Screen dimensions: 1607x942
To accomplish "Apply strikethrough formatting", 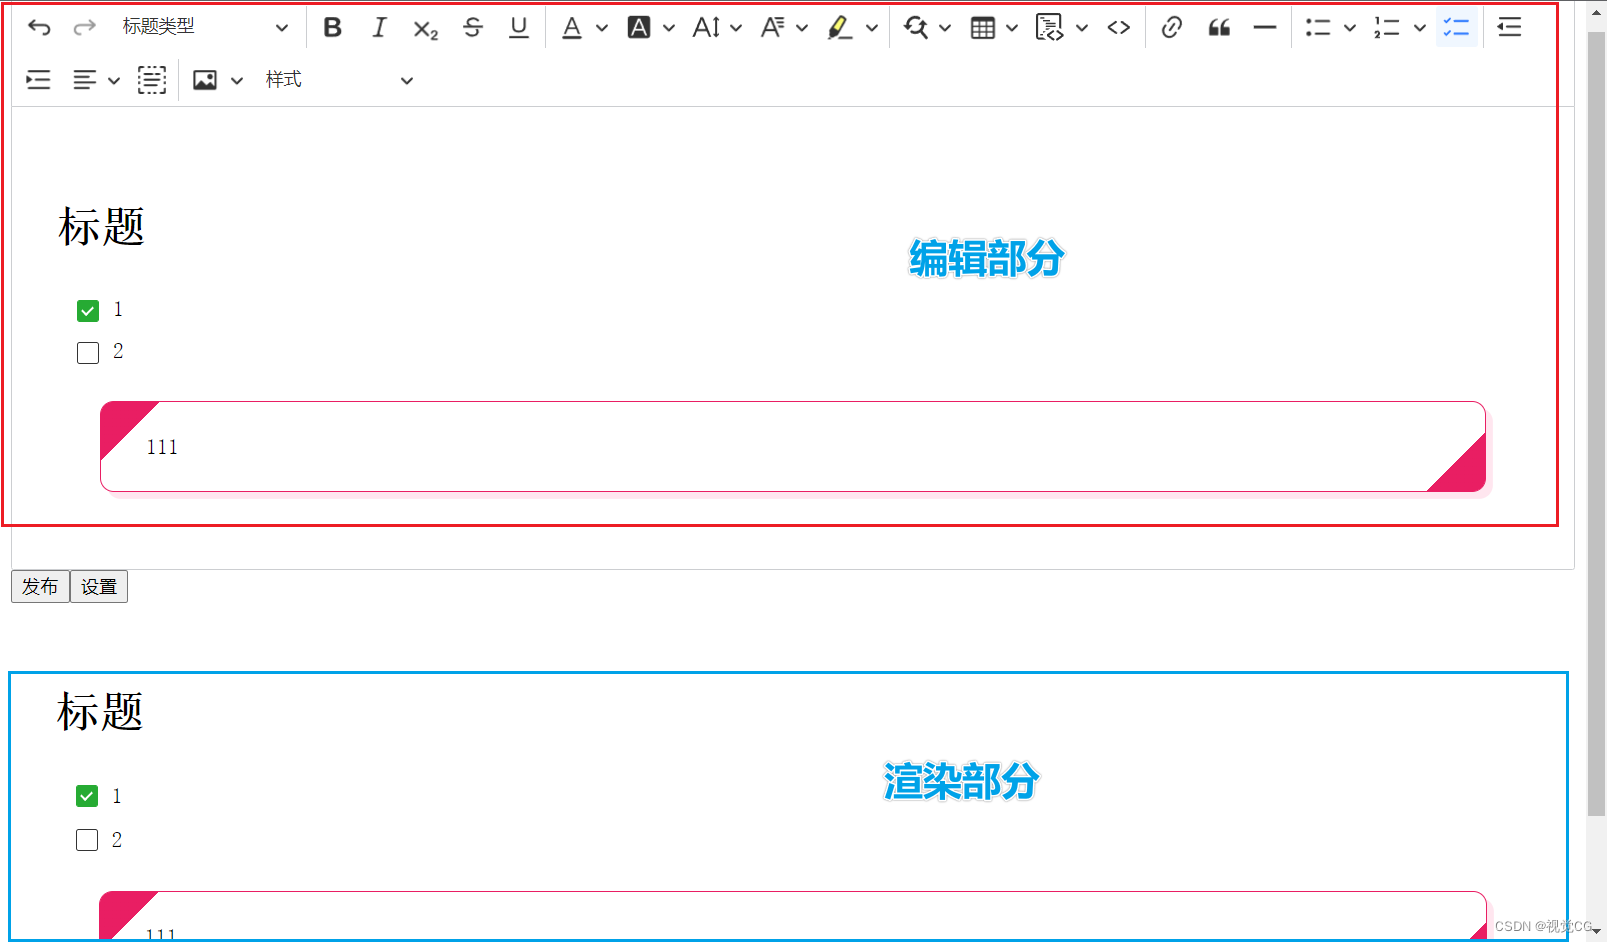I will (x=473, y=27).
